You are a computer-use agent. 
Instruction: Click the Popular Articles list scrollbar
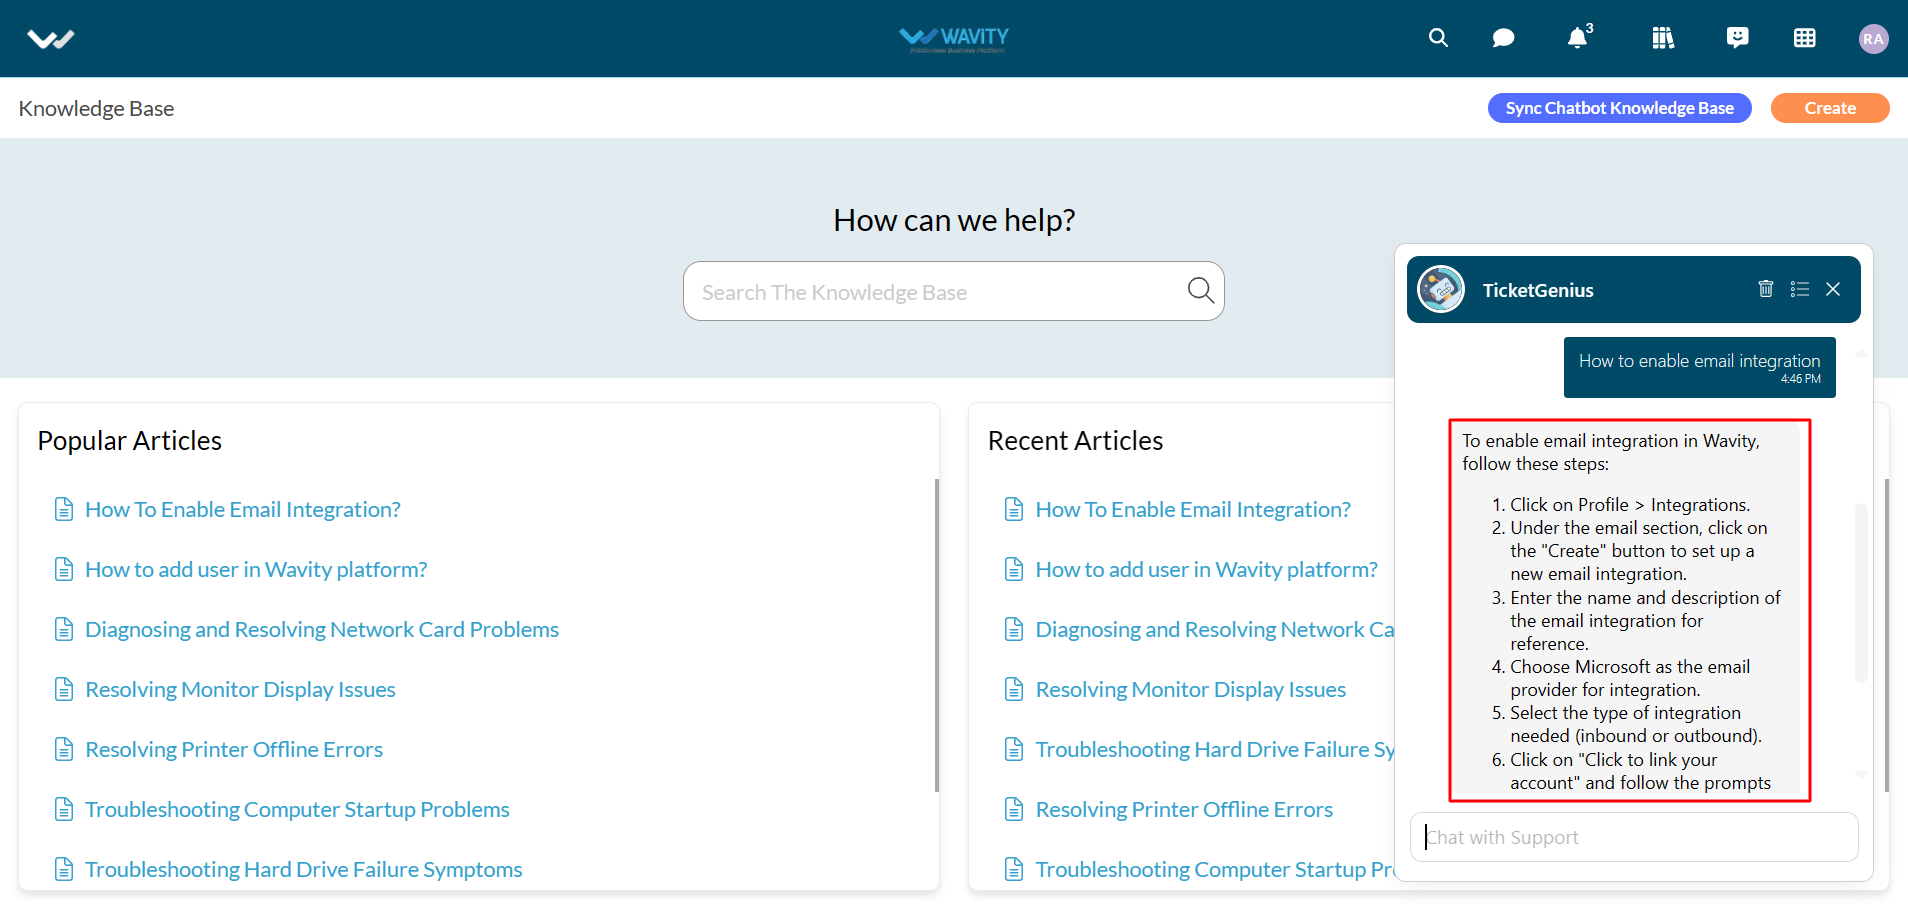point(936,635)
